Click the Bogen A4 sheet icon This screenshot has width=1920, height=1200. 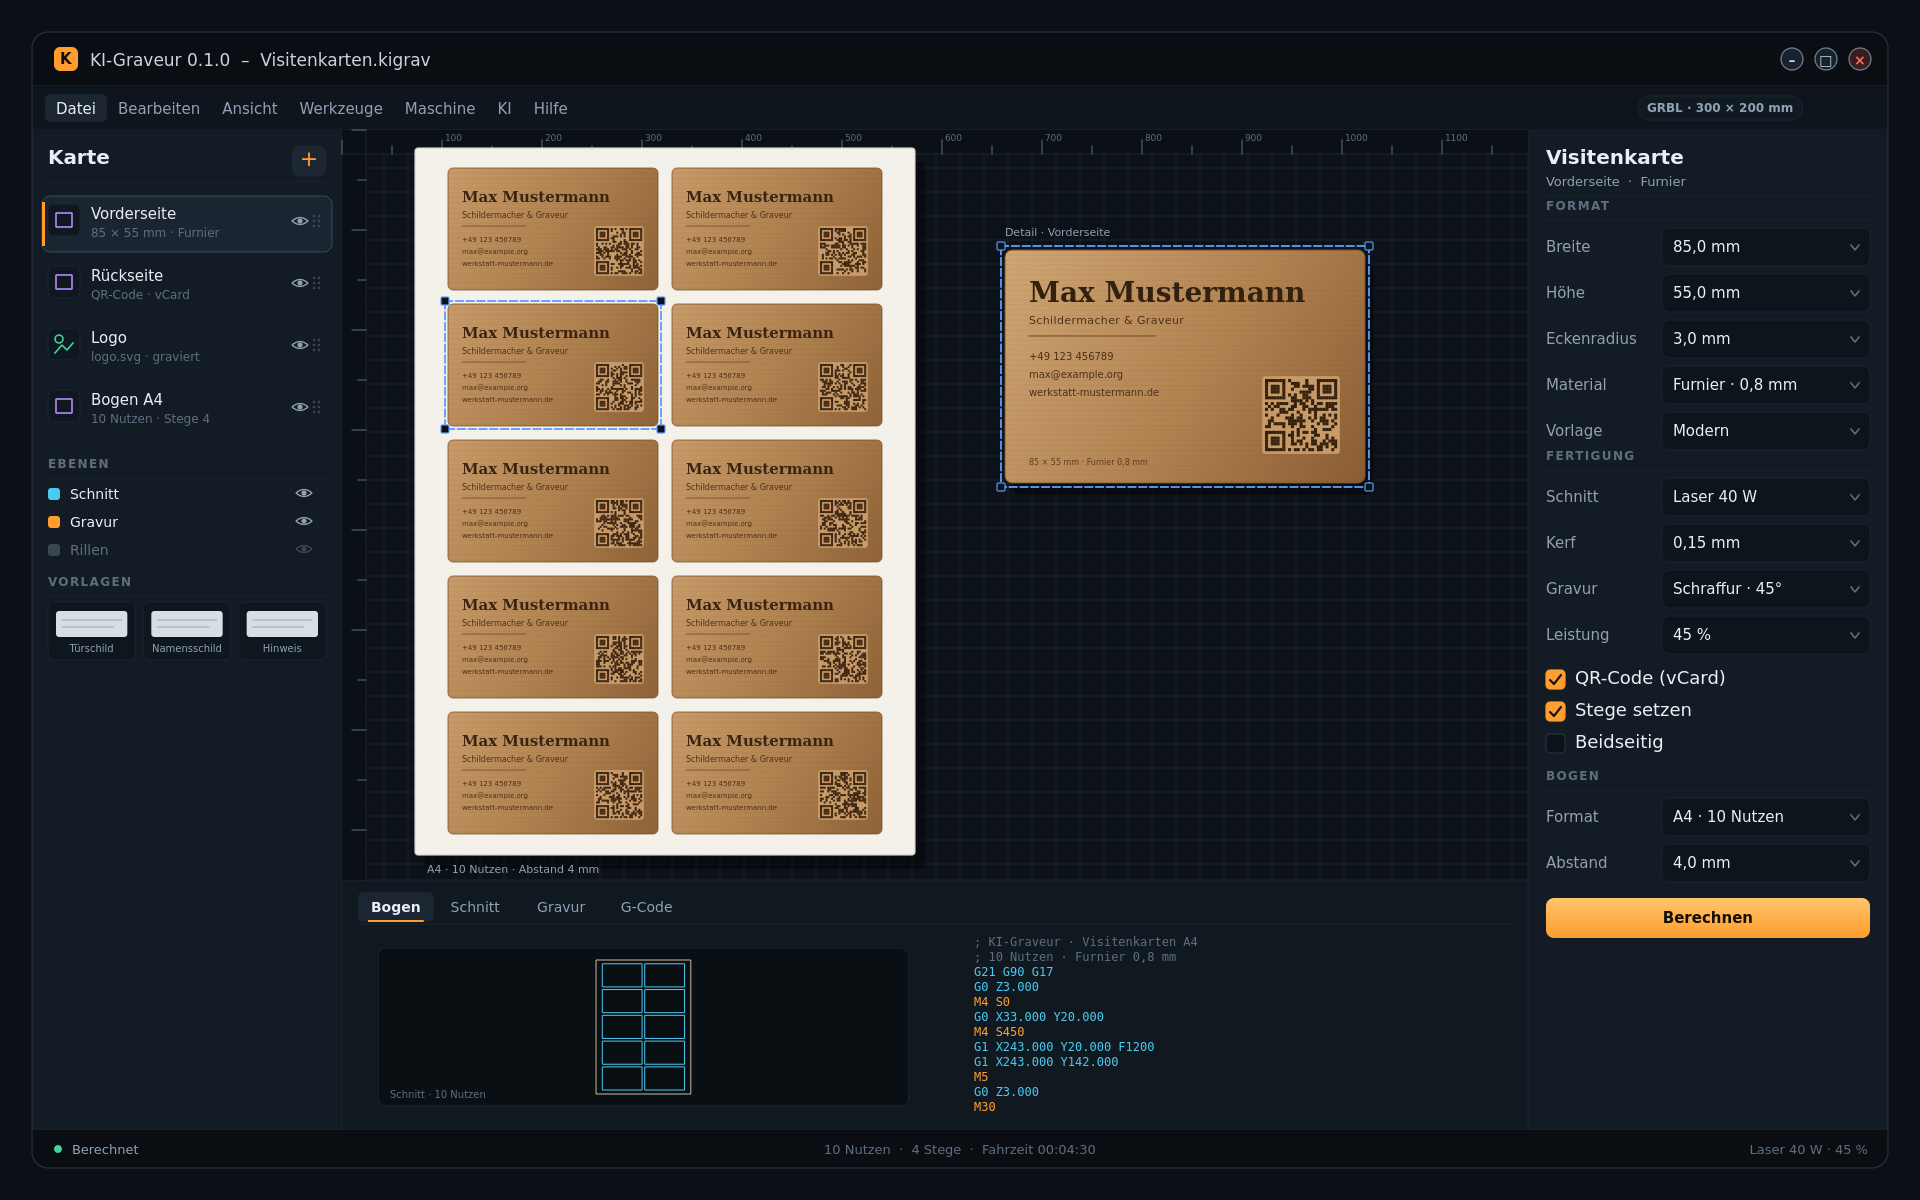tap(64, 406)
